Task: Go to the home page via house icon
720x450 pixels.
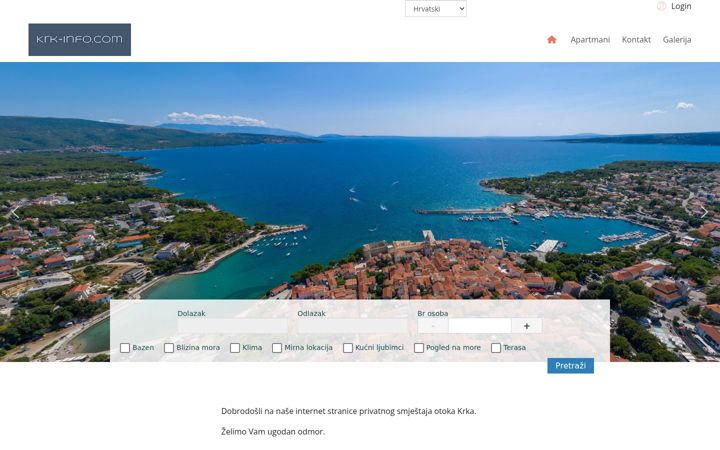Action: pyautogui.click(x=551, y=39)
